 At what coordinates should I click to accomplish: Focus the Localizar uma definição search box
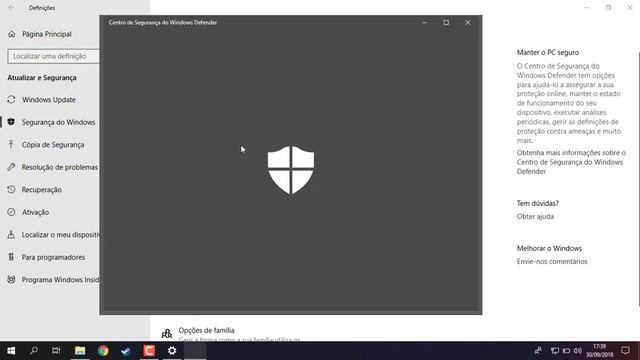click(x=53, y=56)
